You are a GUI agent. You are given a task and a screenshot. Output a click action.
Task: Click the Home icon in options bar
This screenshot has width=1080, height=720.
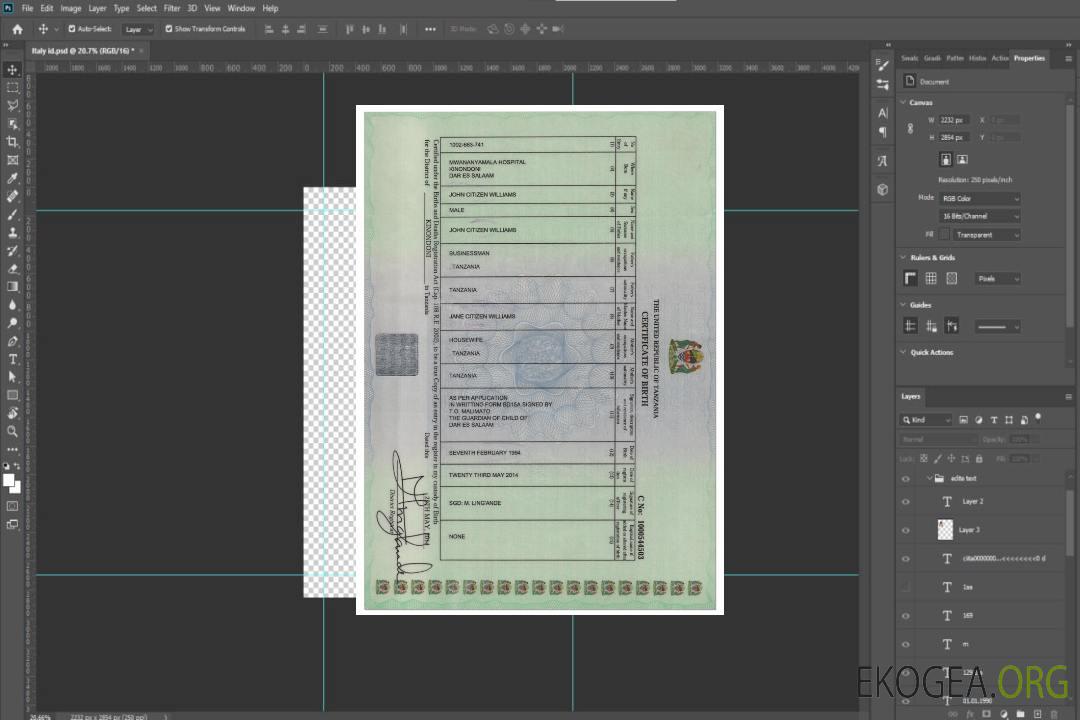coord(17,29)
